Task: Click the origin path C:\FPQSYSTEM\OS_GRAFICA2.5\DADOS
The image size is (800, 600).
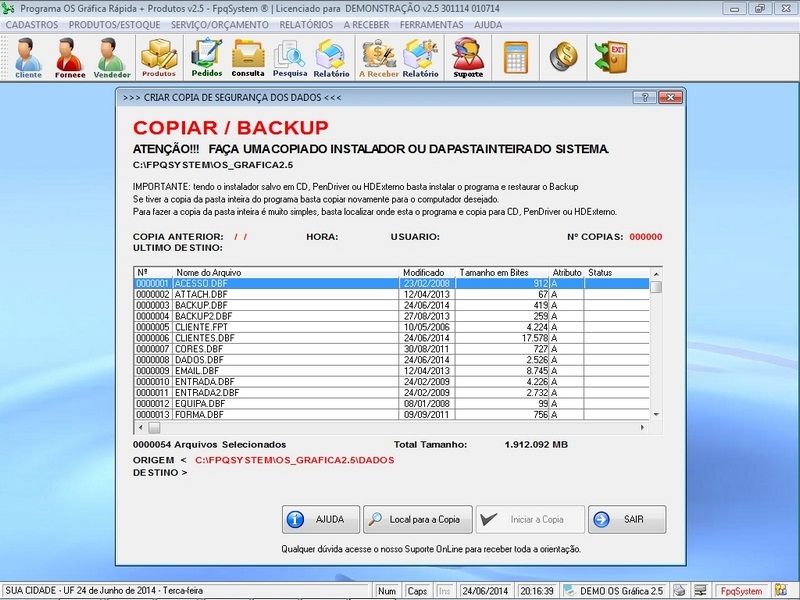Action: tap(294, 460)
